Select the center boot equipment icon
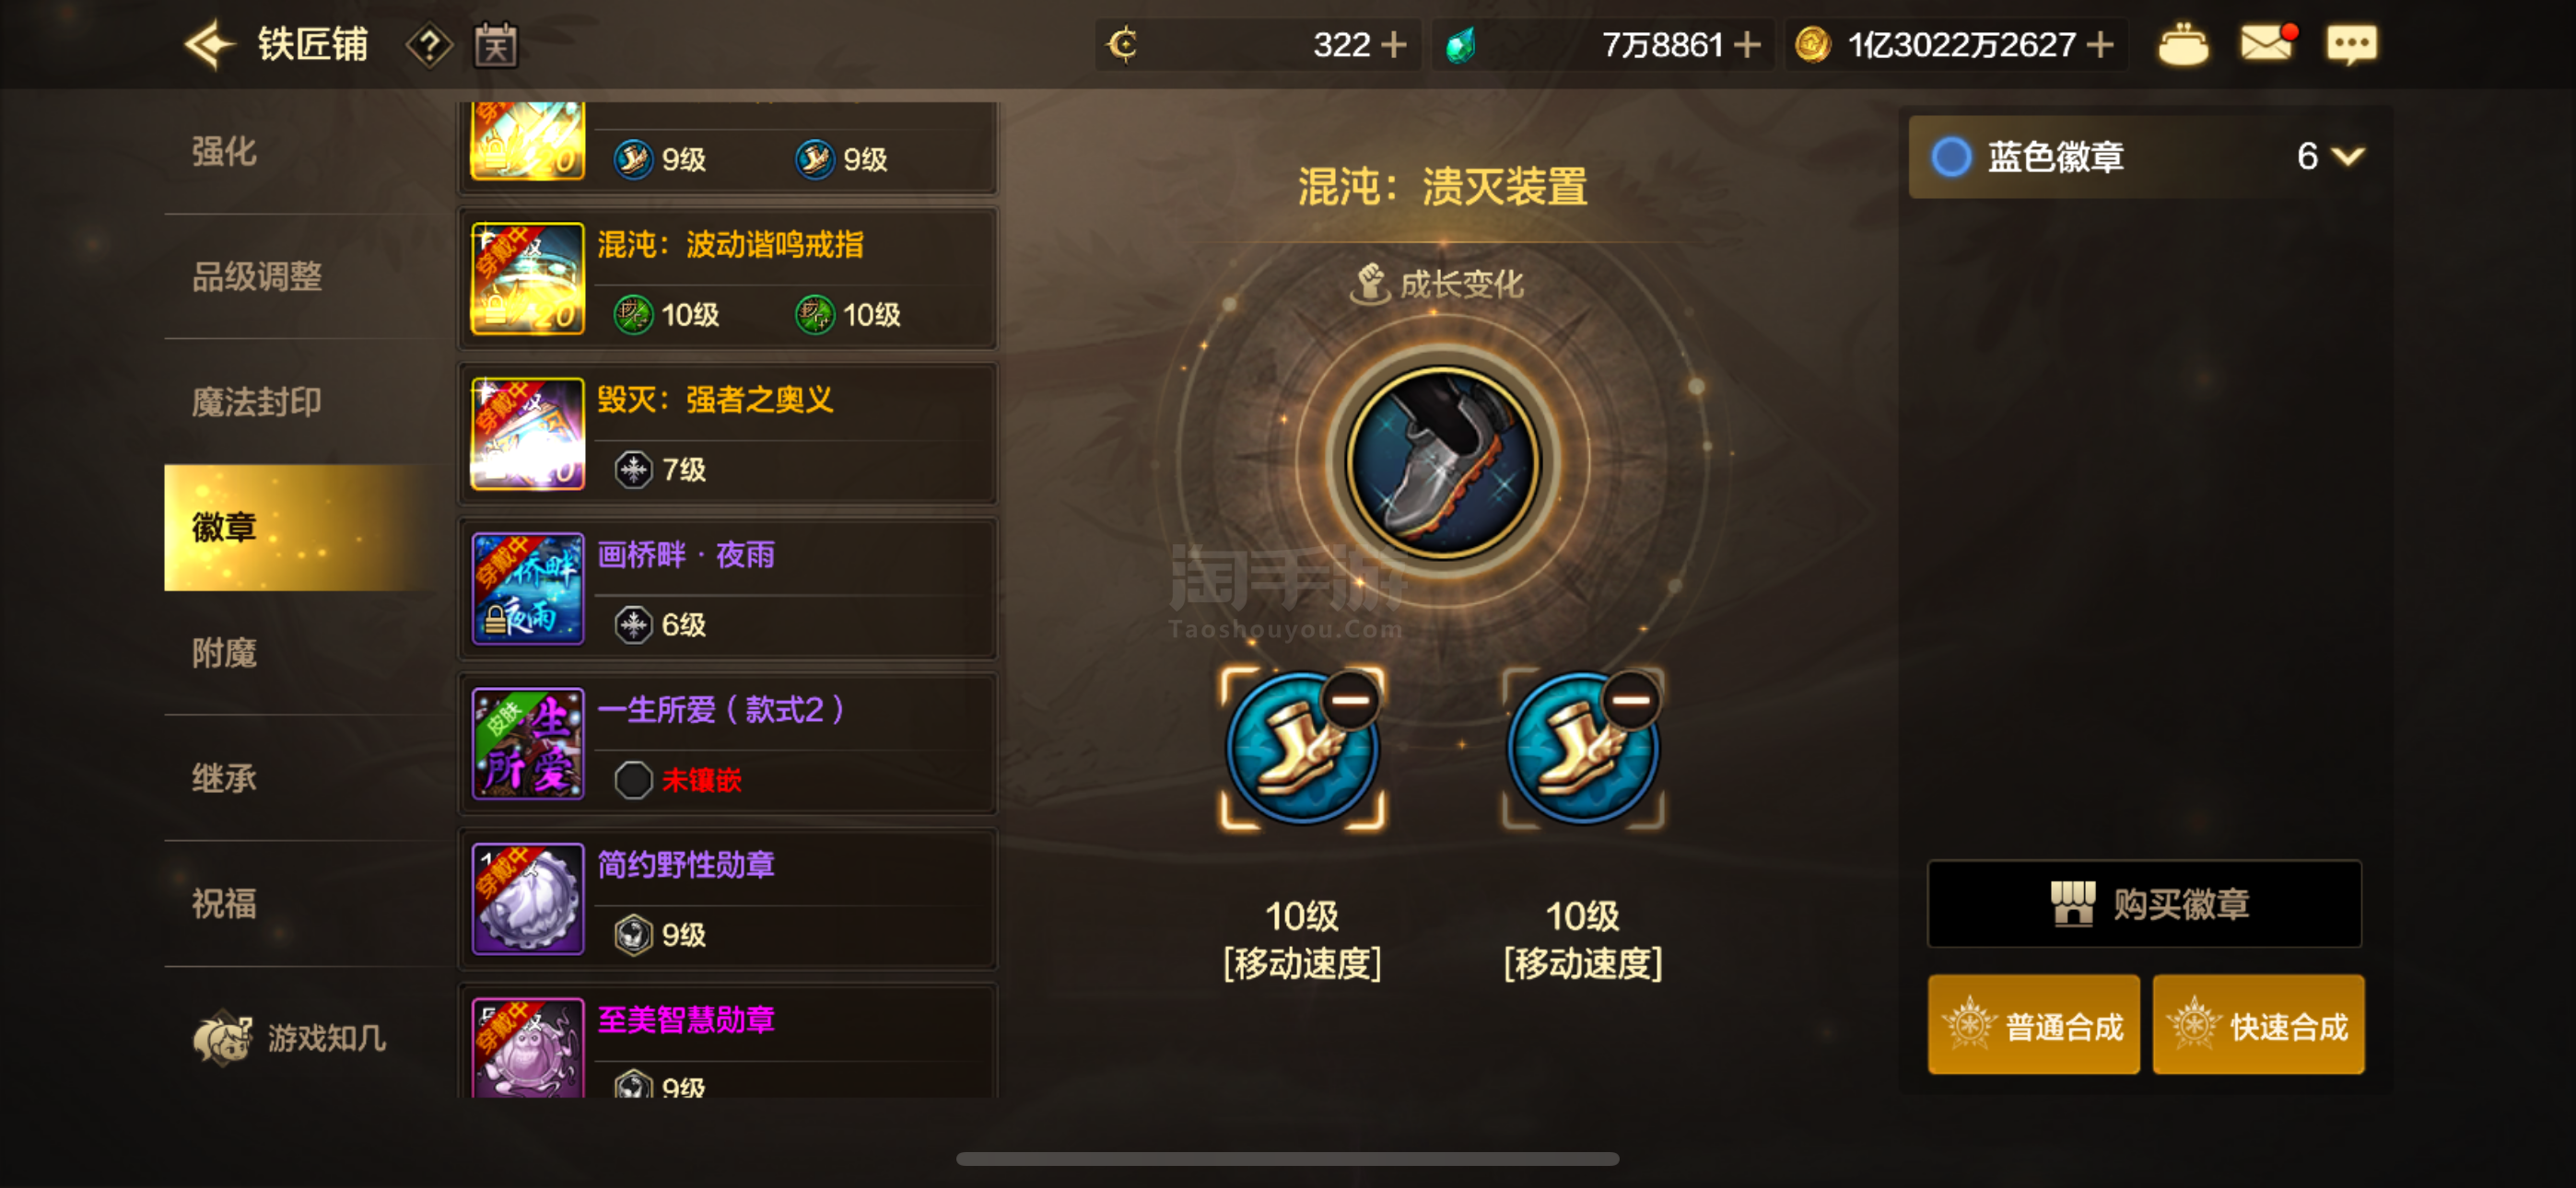The width and height of the screenshot is (2576, 1188). tap(1442, 462)
